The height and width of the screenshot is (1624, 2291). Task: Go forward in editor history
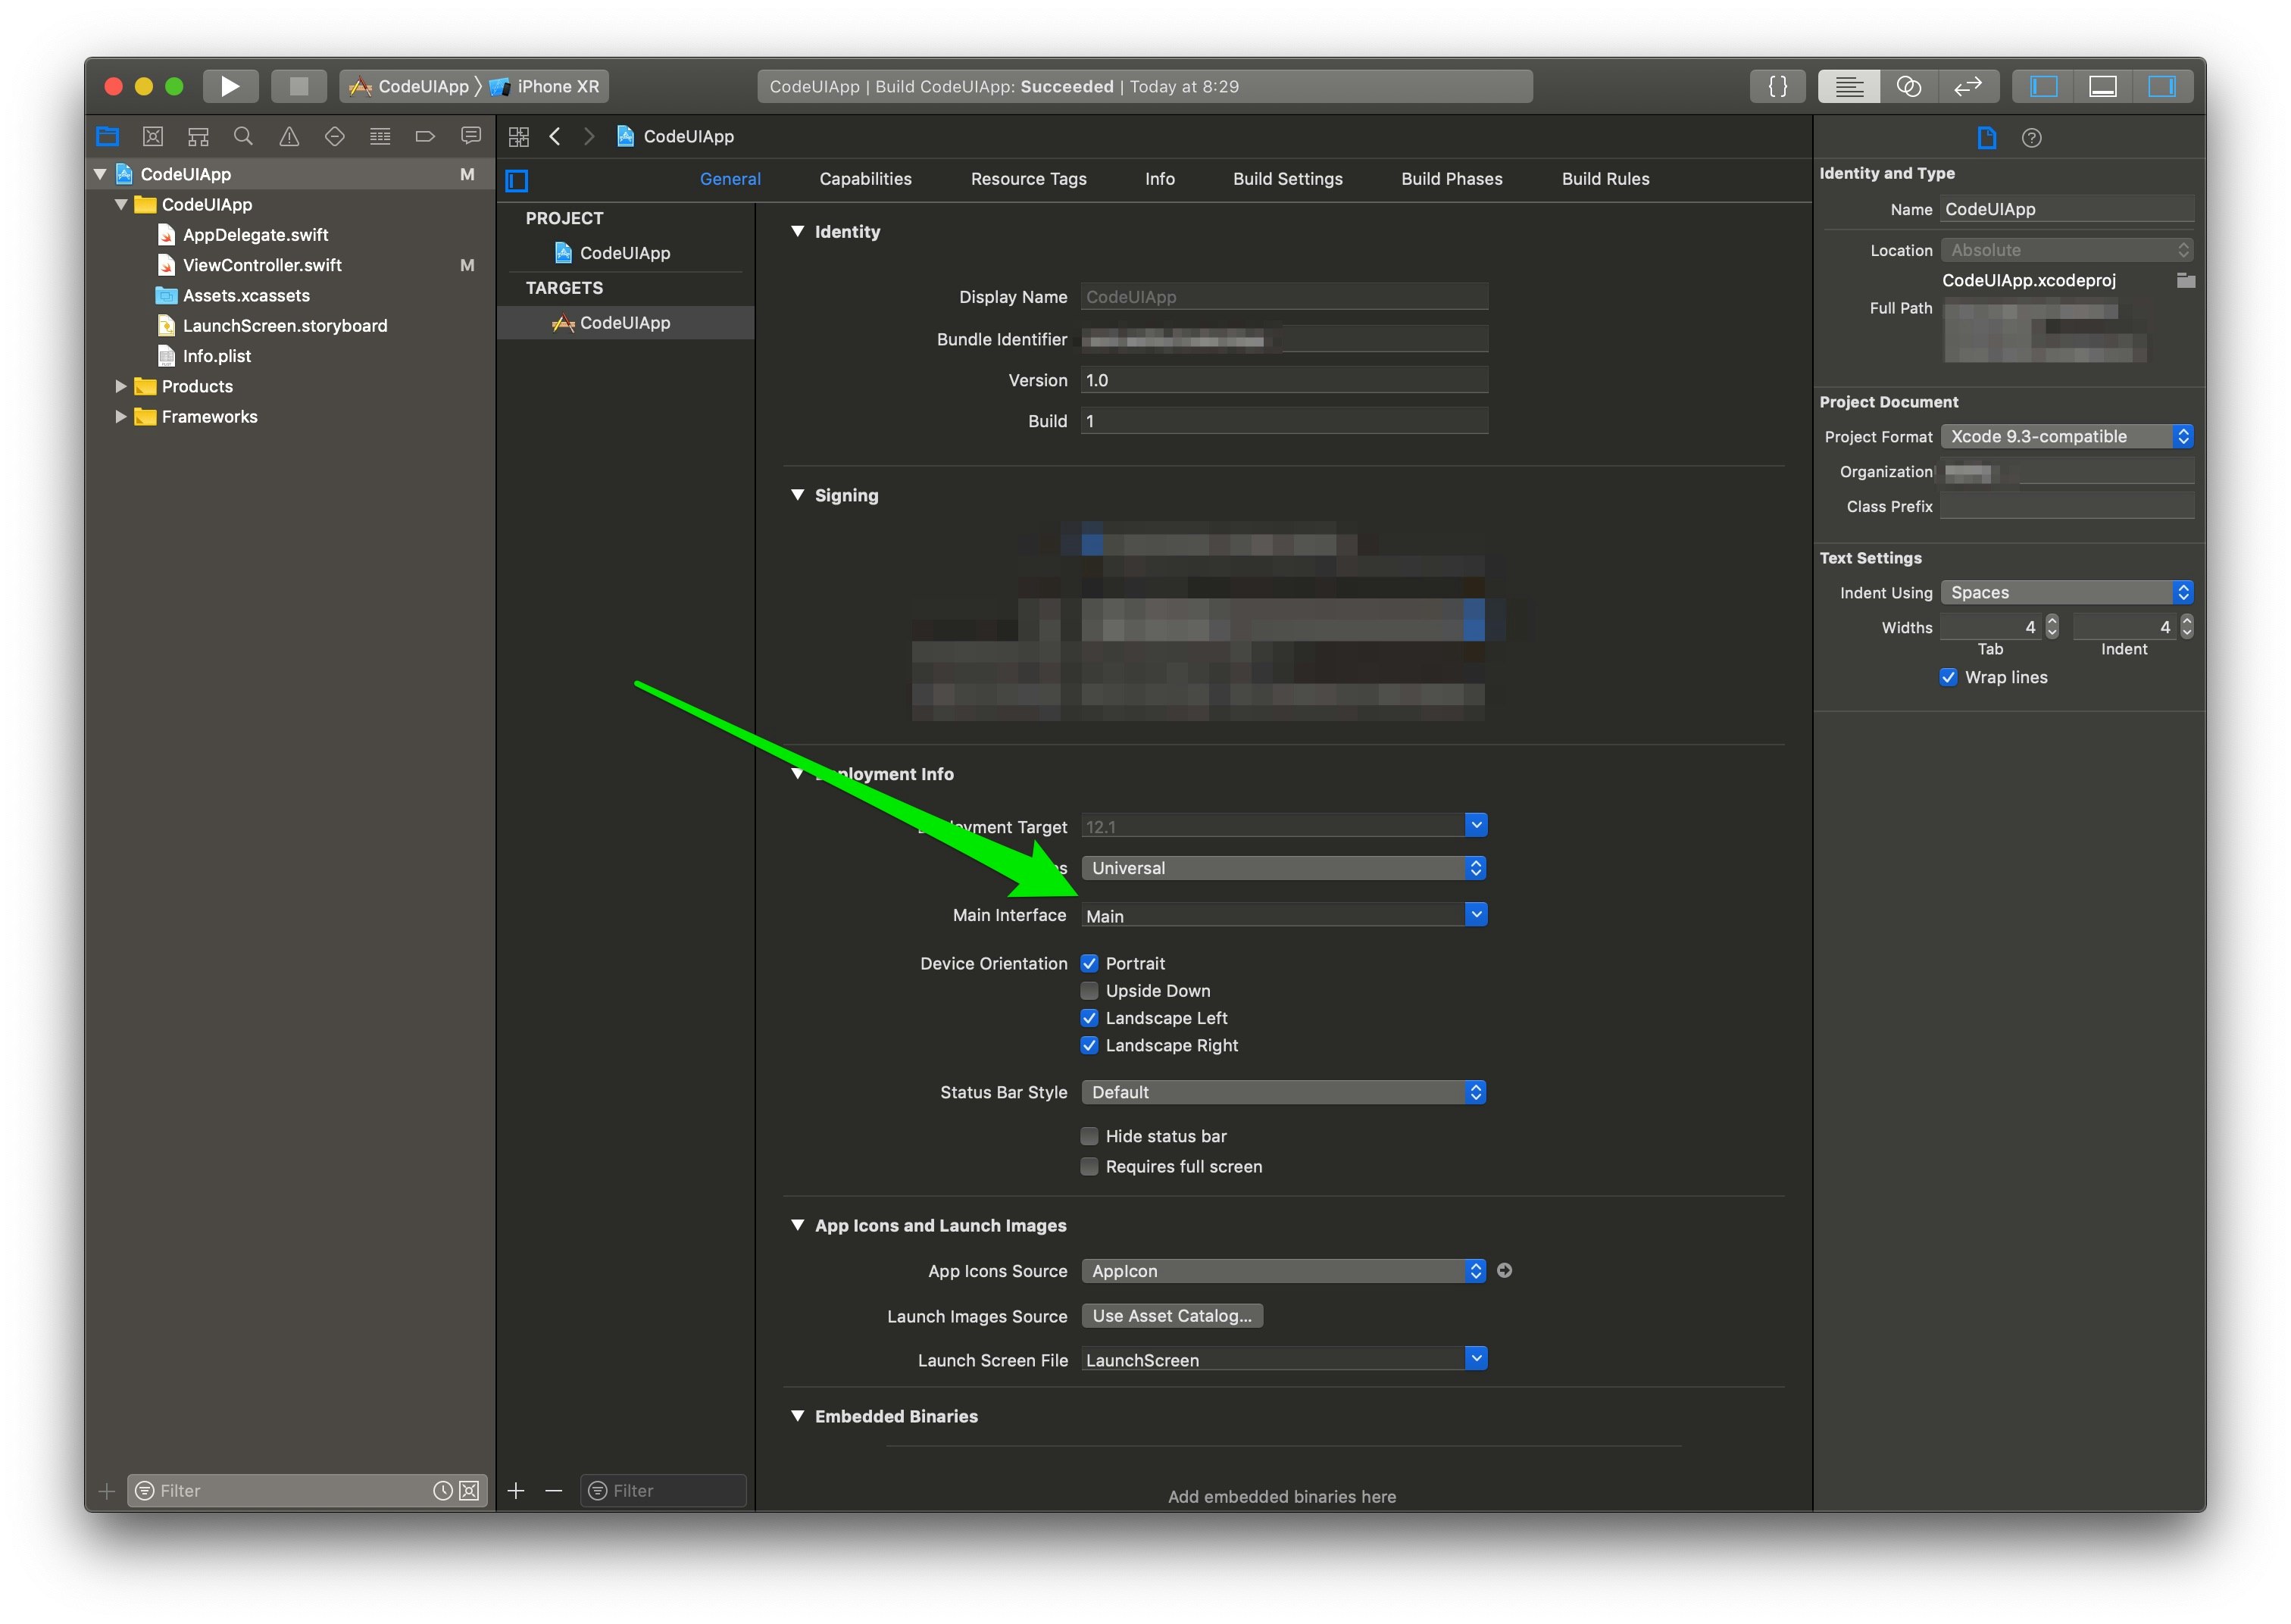coord(589,137)
